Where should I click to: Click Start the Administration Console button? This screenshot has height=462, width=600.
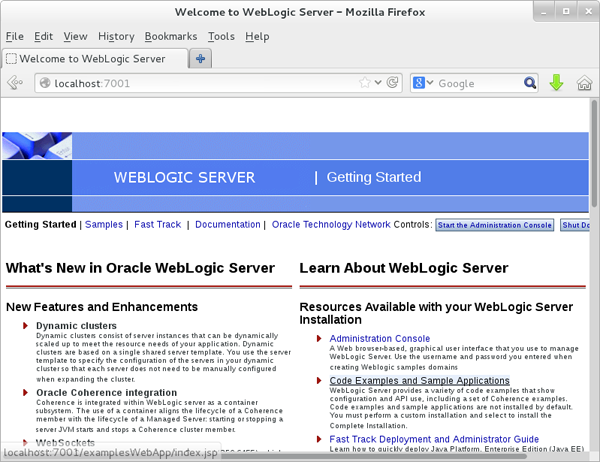(x=494, y=225)
